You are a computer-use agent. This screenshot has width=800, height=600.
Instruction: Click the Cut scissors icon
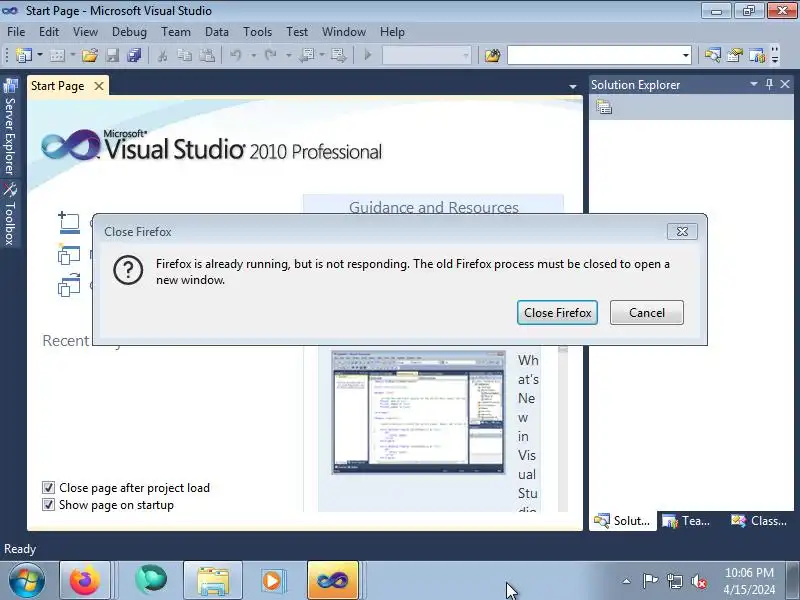(162, 55)
